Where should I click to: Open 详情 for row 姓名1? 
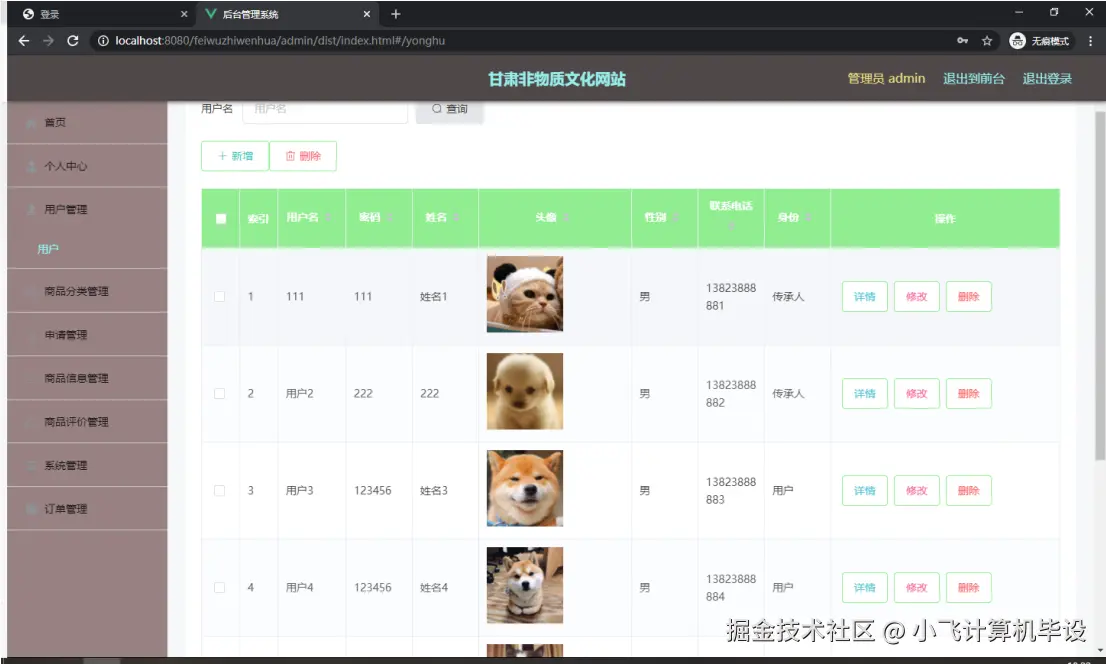click(865, 296)
